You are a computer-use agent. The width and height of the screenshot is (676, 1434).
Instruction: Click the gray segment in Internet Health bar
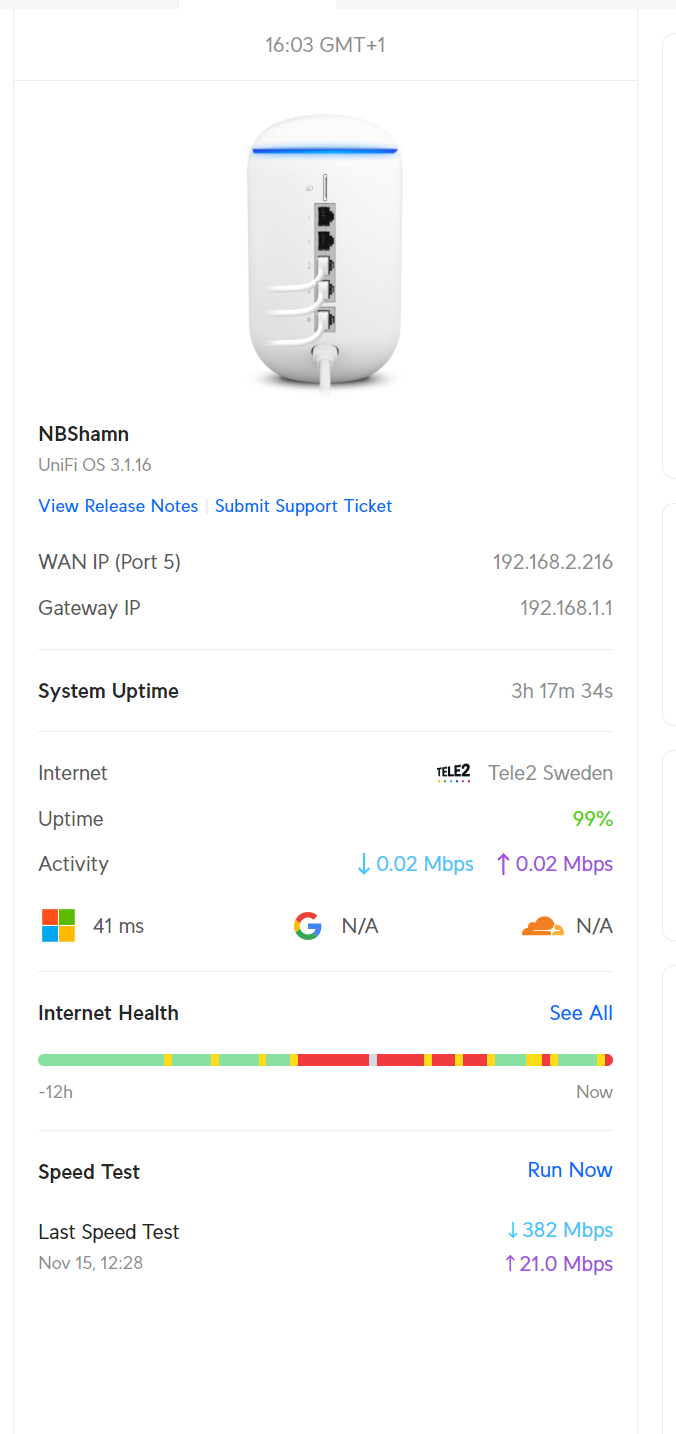(x=373, y=1059)
